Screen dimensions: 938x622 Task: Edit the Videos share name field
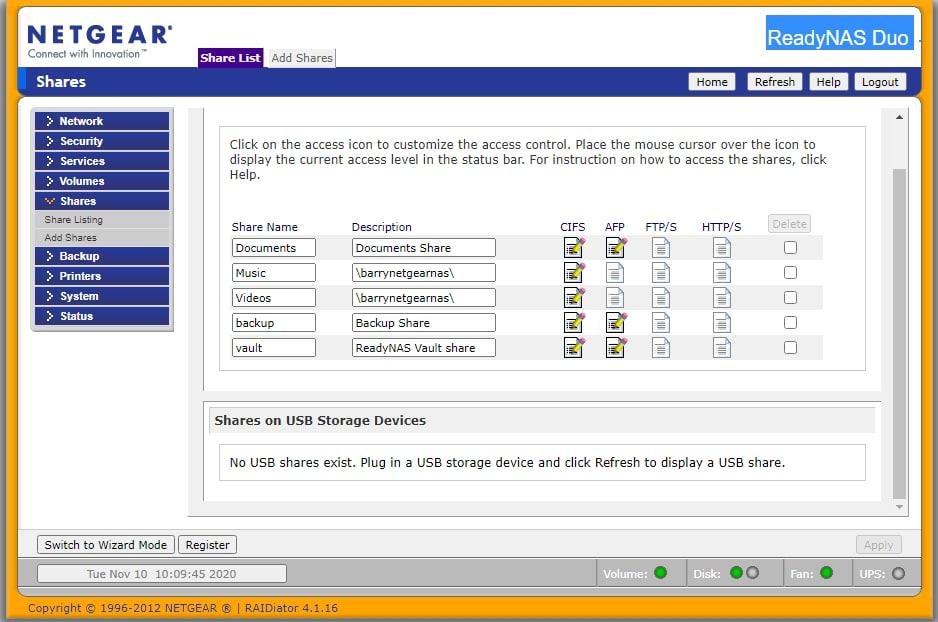(273, 298)
